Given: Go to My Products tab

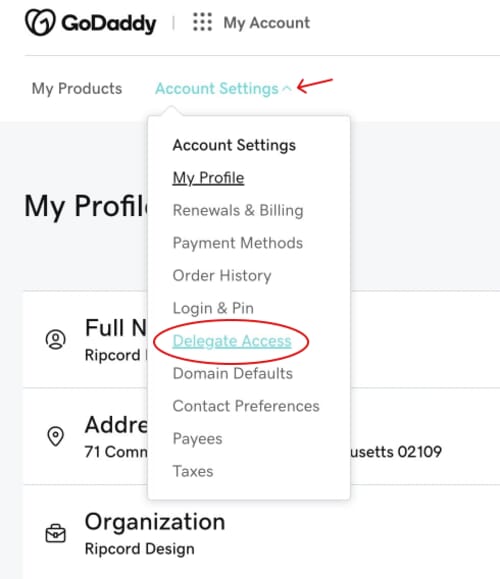Looking at the screenshot, I should click(x=77, y=89).
